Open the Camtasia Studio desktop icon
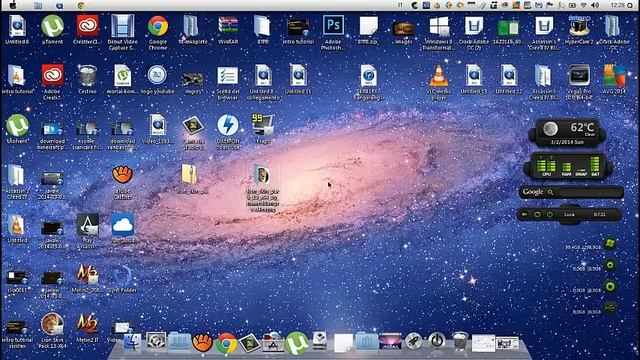 [193, 125]
